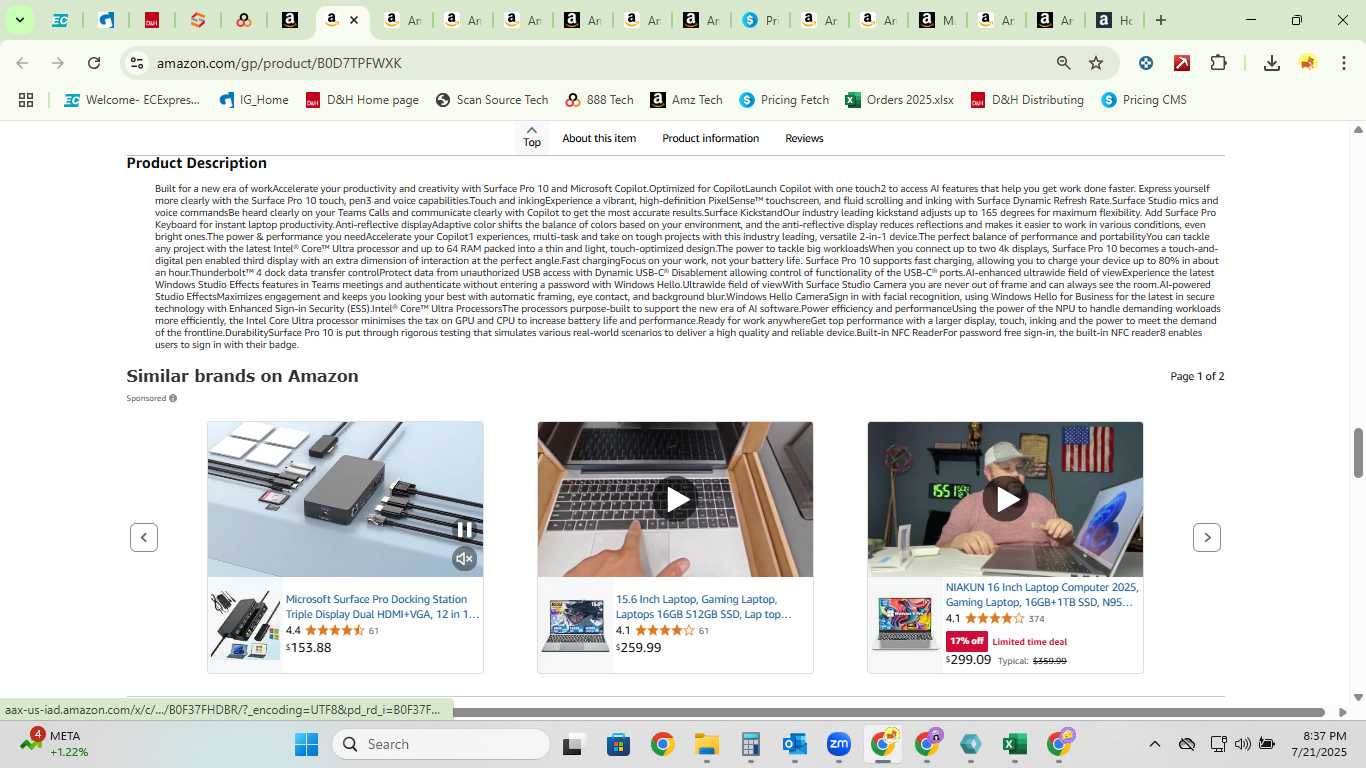The image size is (1366, 768).
Task: Open the 888 Tech bookmark
Action: pyautogui.click(x=599, y=100)
